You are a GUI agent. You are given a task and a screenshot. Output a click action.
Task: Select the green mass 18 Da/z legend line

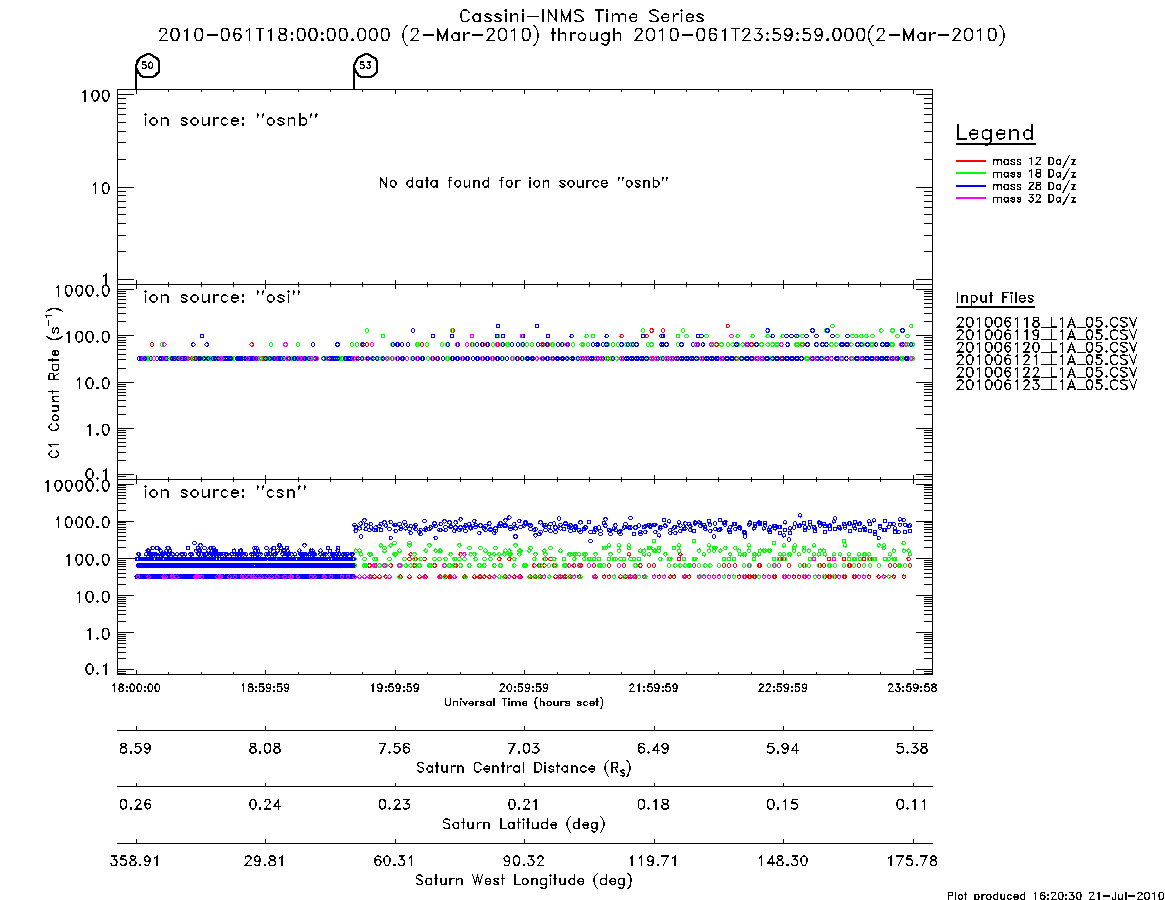pos(970,174)
